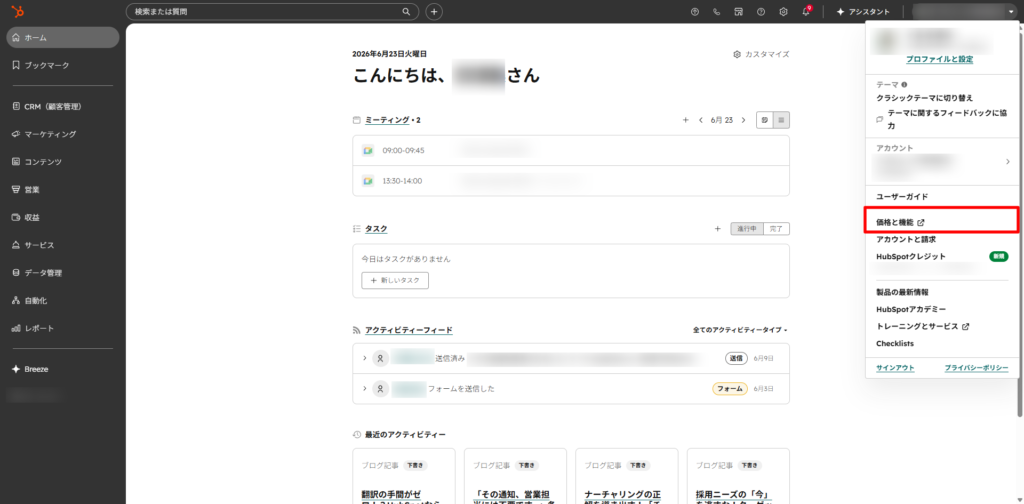Select the 完了 task filter
Screen dimensions: 1024x504
click(776, 228)
